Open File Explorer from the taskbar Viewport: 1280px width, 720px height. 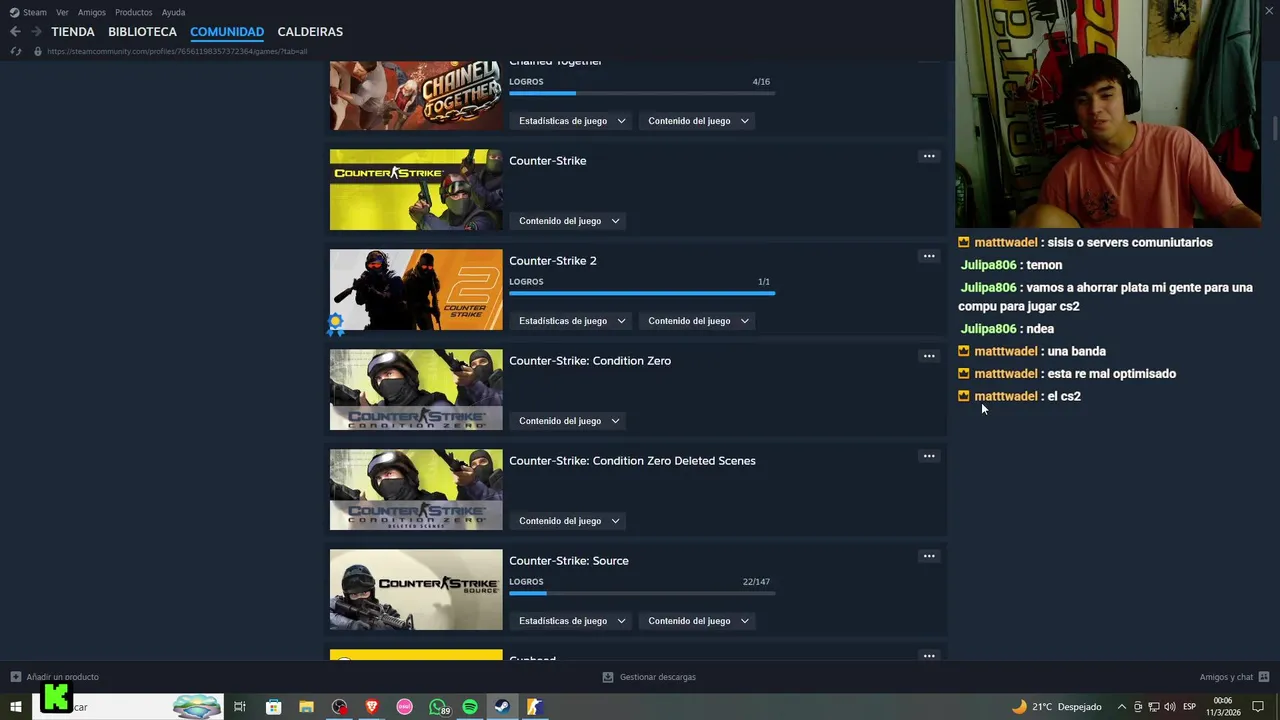tap(306, 707)
